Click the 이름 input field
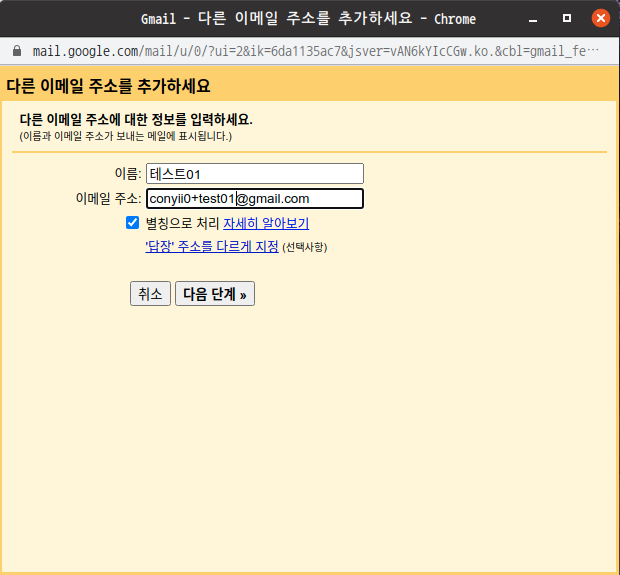This screenshot has width=620, height=575. click(x=255, y=174)
